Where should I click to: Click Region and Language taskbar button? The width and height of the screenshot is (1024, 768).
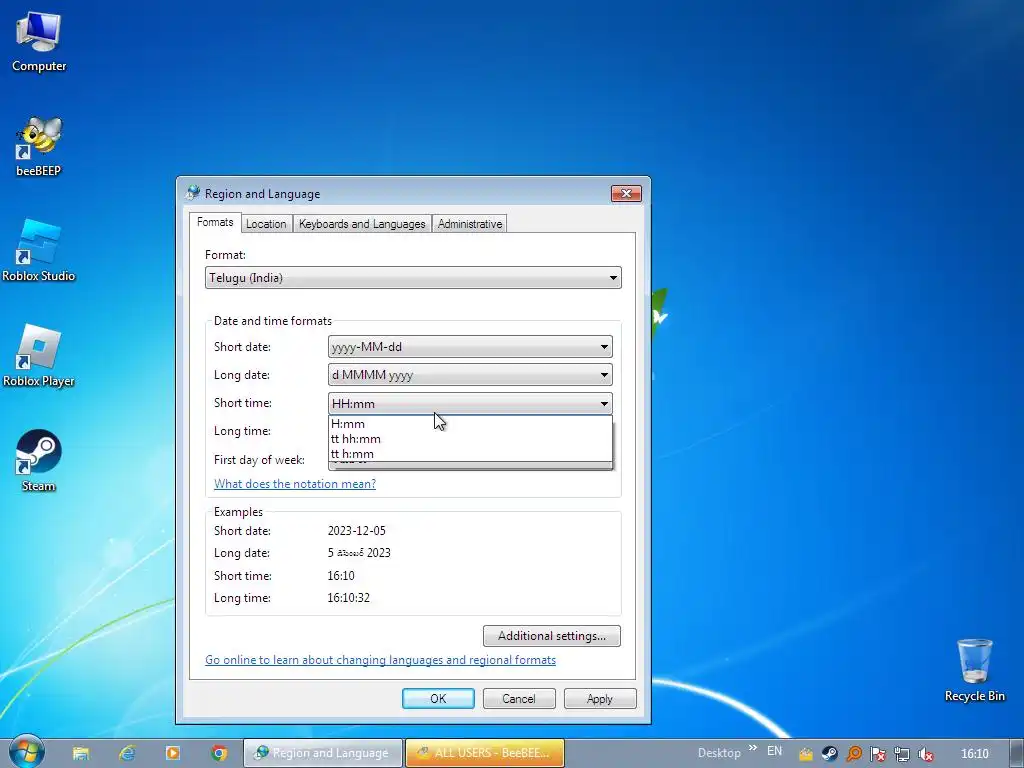[x=323, y=753]
